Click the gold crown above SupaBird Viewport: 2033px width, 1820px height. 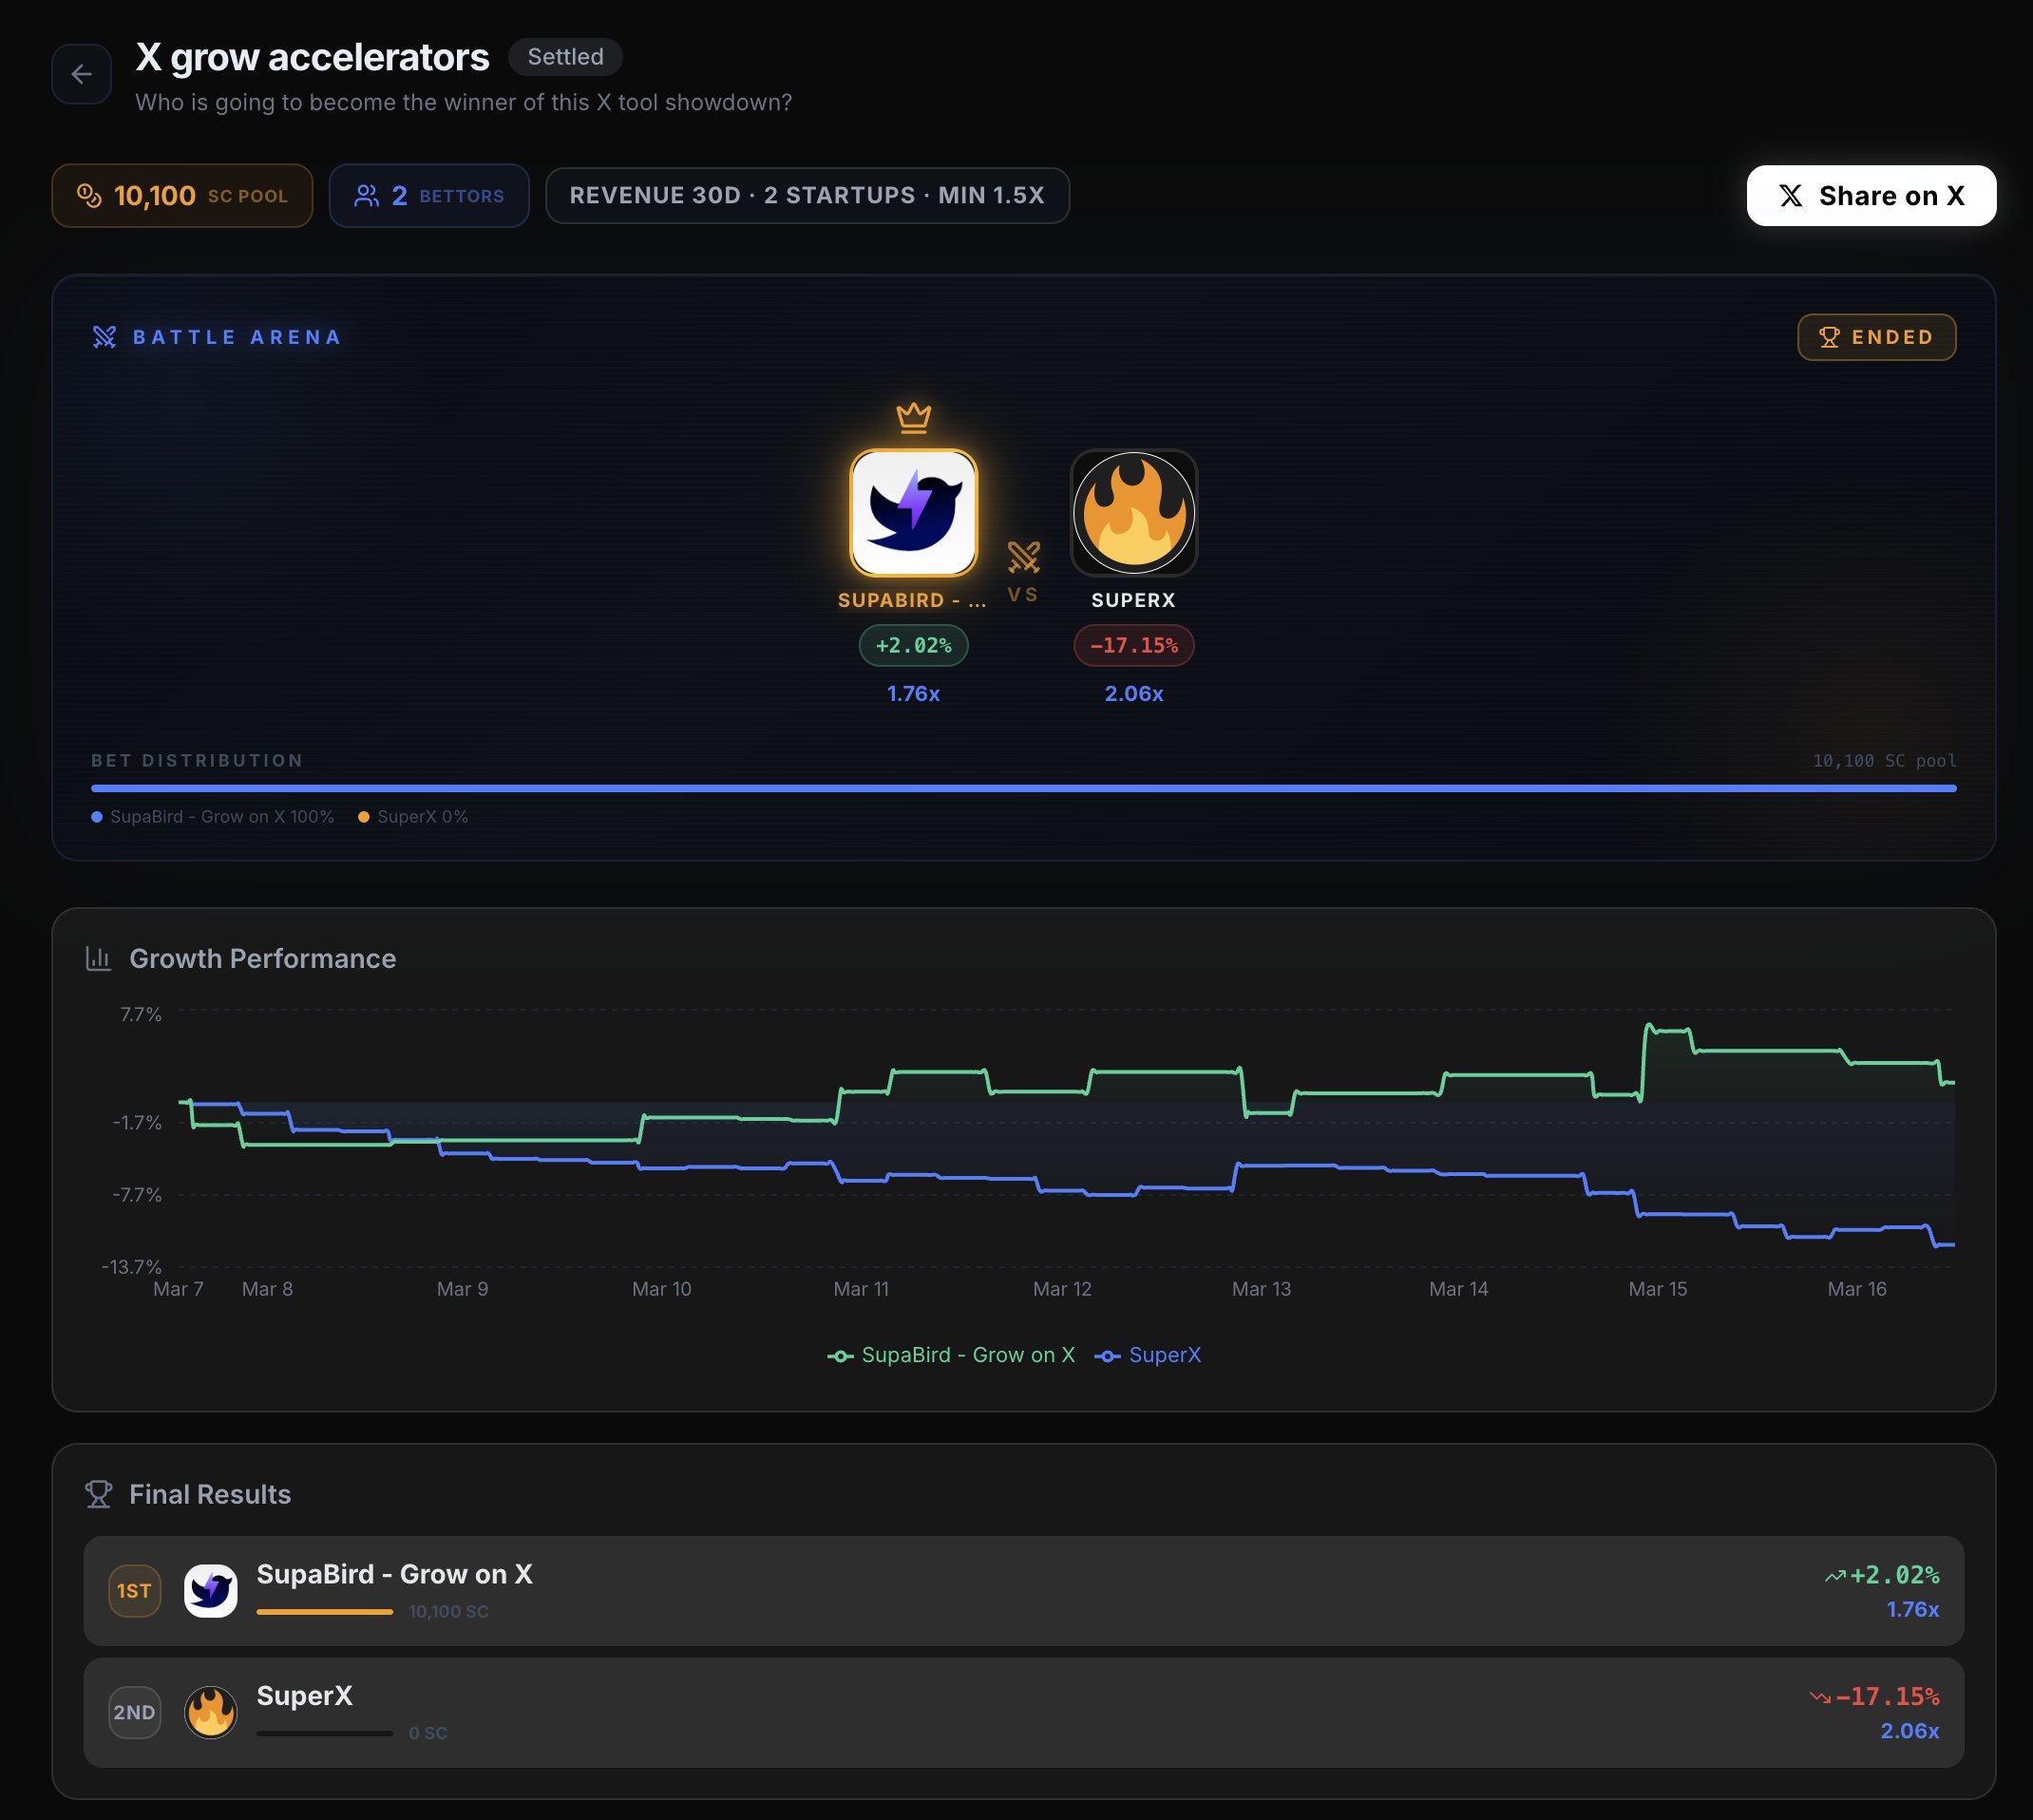913,417
